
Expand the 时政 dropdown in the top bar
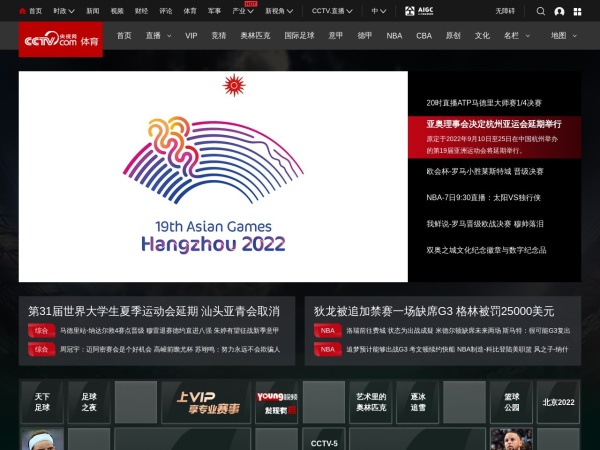pyautogui.click(x=62, y=11)
